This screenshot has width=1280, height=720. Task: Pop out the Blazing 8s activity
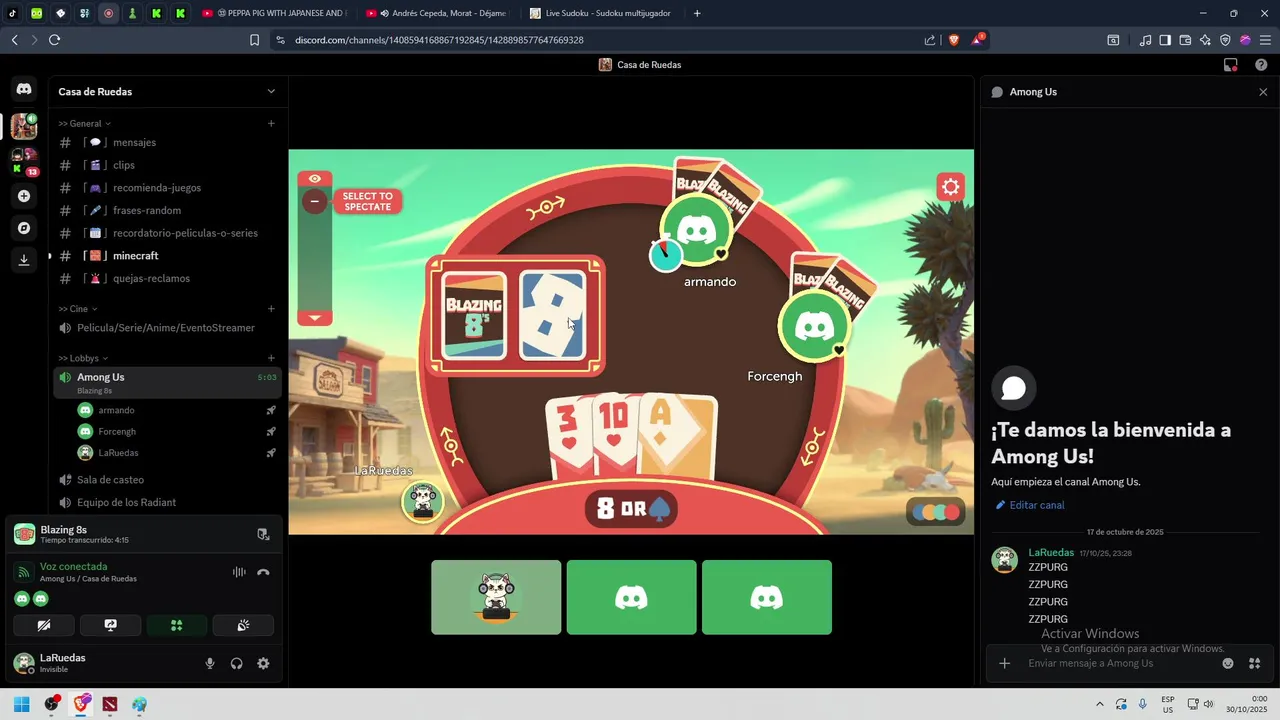263,534
